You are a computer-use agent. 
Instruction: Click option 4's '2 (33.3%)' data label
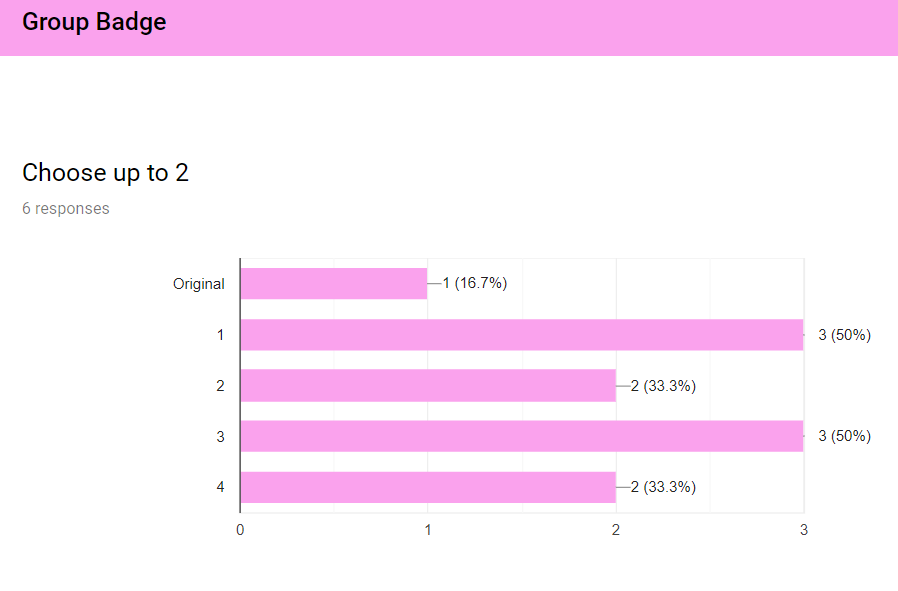663,487
